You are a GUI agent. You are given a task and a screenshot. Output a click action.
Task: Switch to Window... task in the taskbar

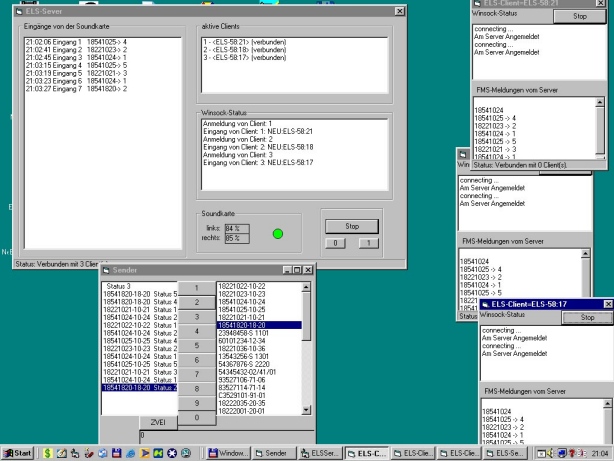tap(228, 452)
